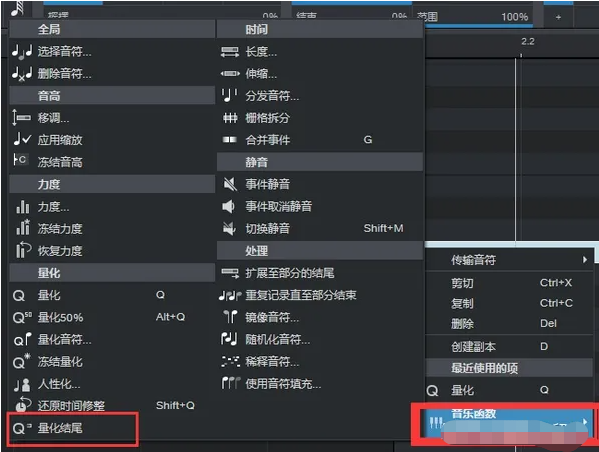This screenshot has width=599, height=452.
Task: Click the 栅格拆分 grid split icon
Action: (x=230, y=118)
